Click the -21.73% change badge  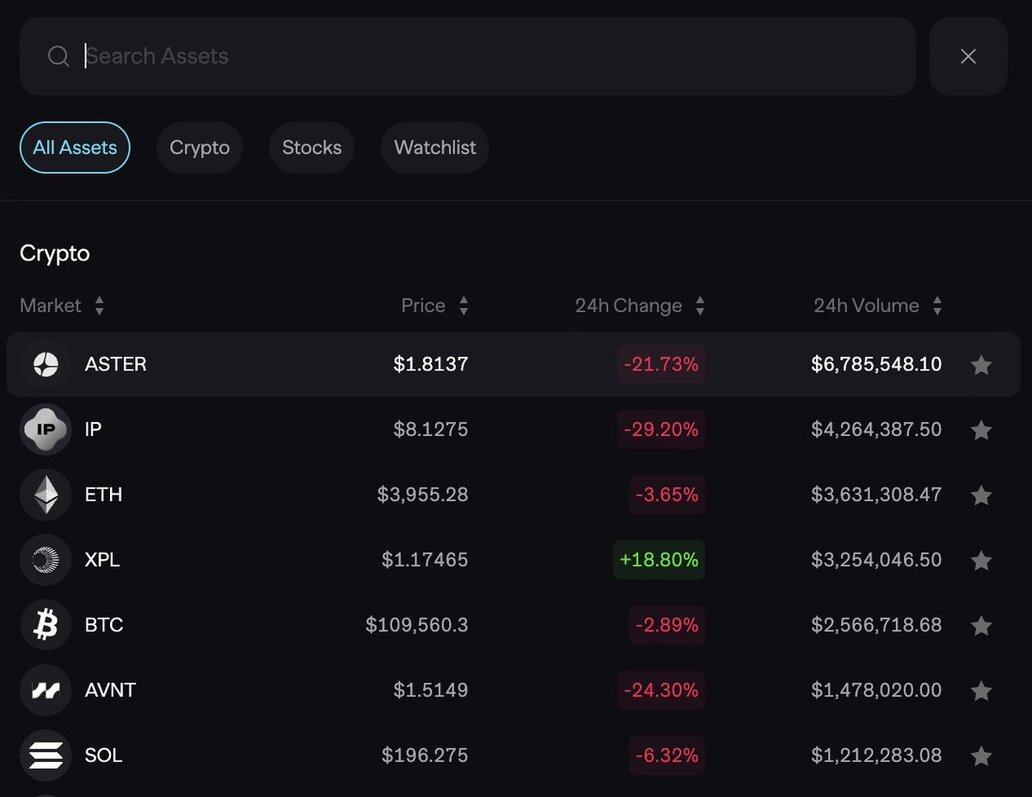coord(661,364)
